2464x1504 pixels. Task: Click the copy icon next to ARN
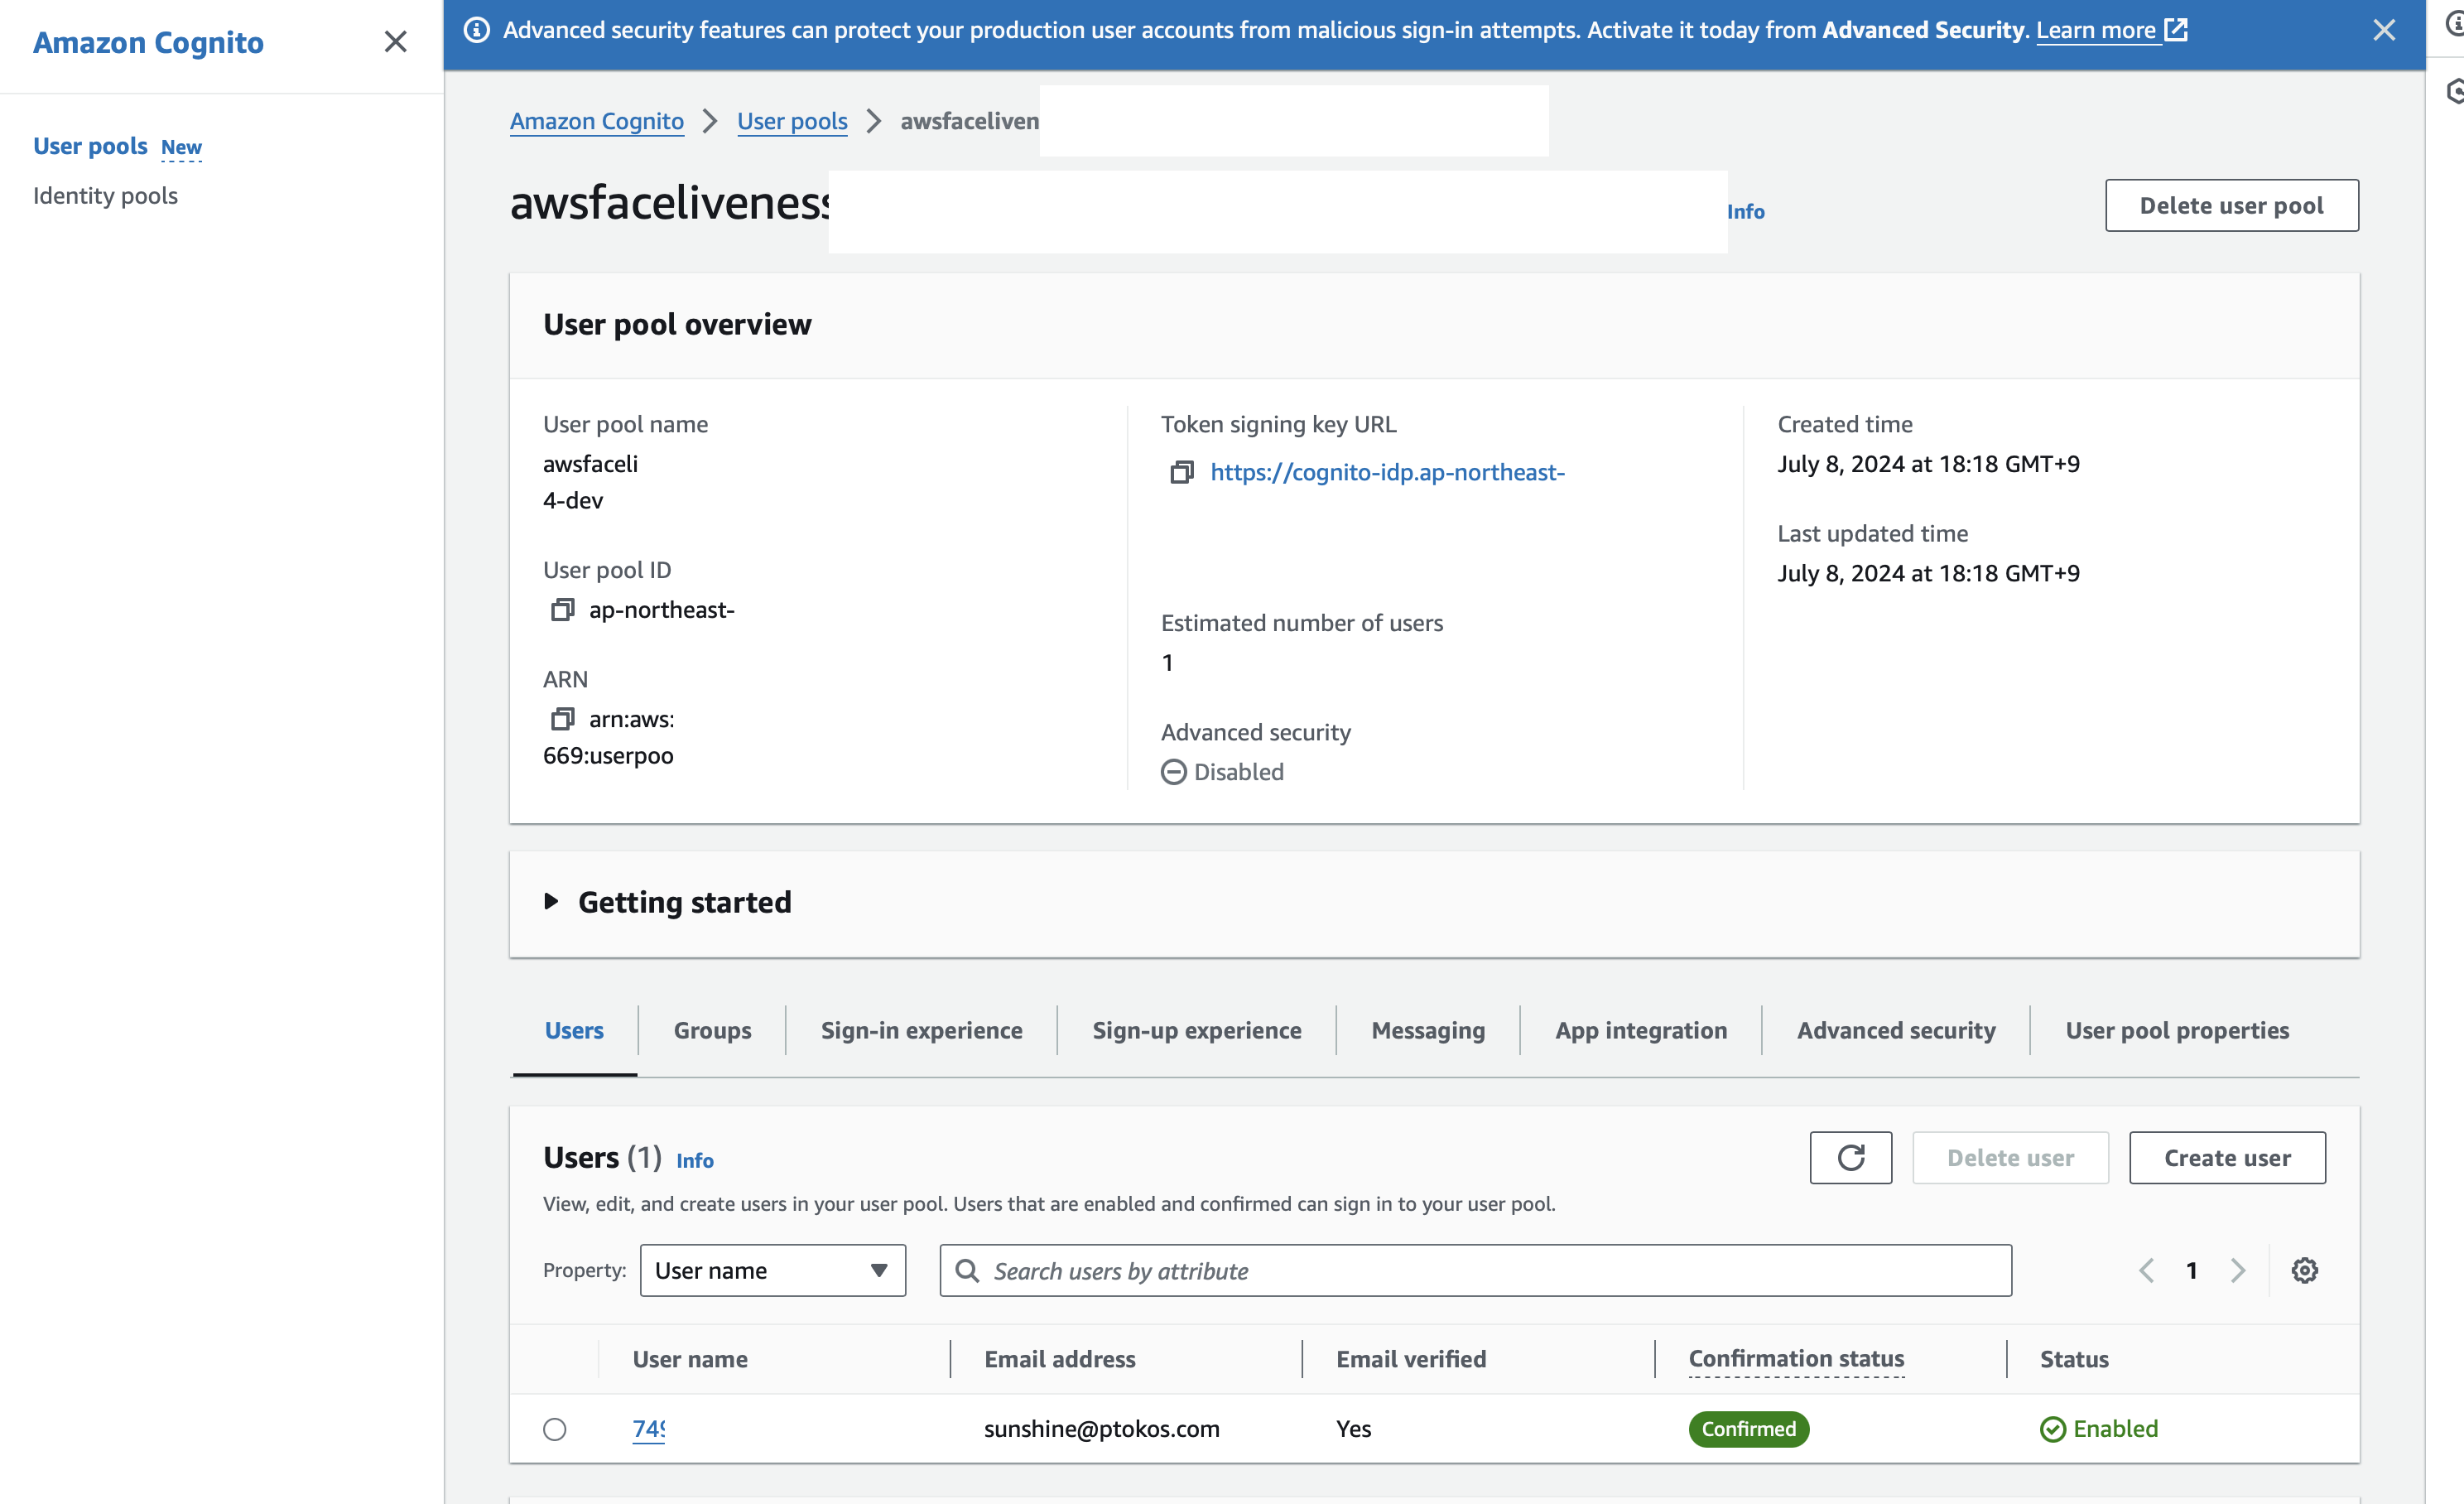pyautogui.click(x=565, y=716)
